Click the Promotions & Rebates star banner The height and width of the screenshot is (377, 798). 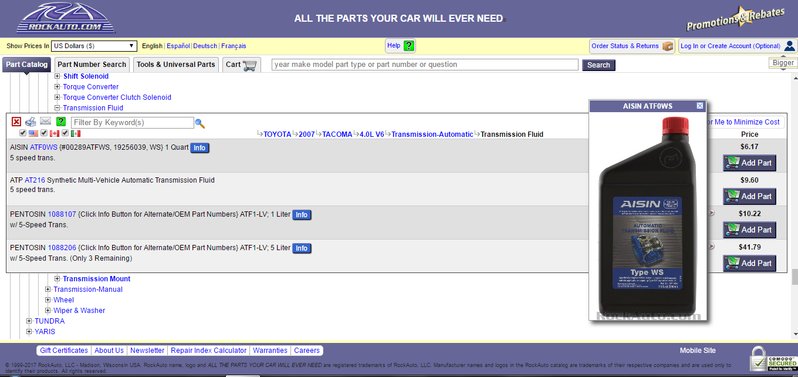(735, 19)
